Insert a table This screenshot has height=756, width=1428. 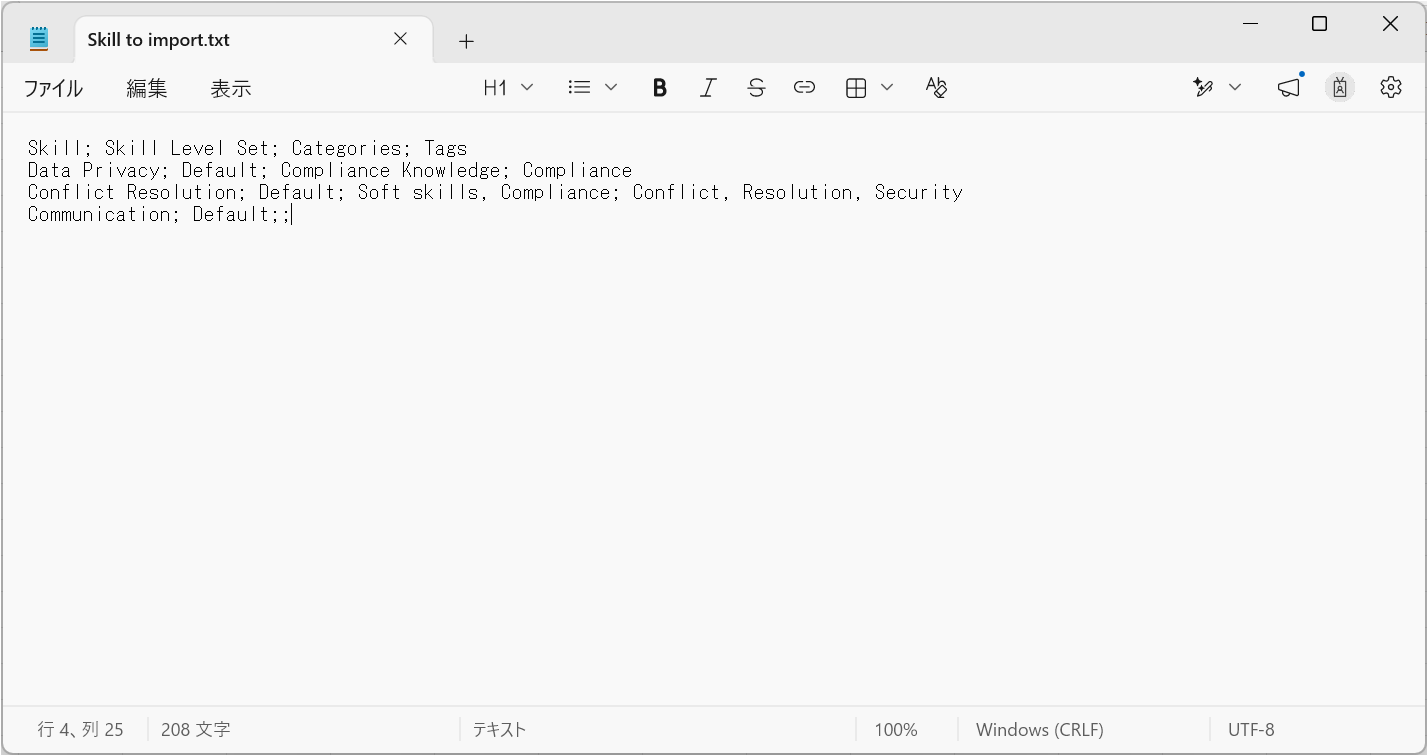(856, 88)
